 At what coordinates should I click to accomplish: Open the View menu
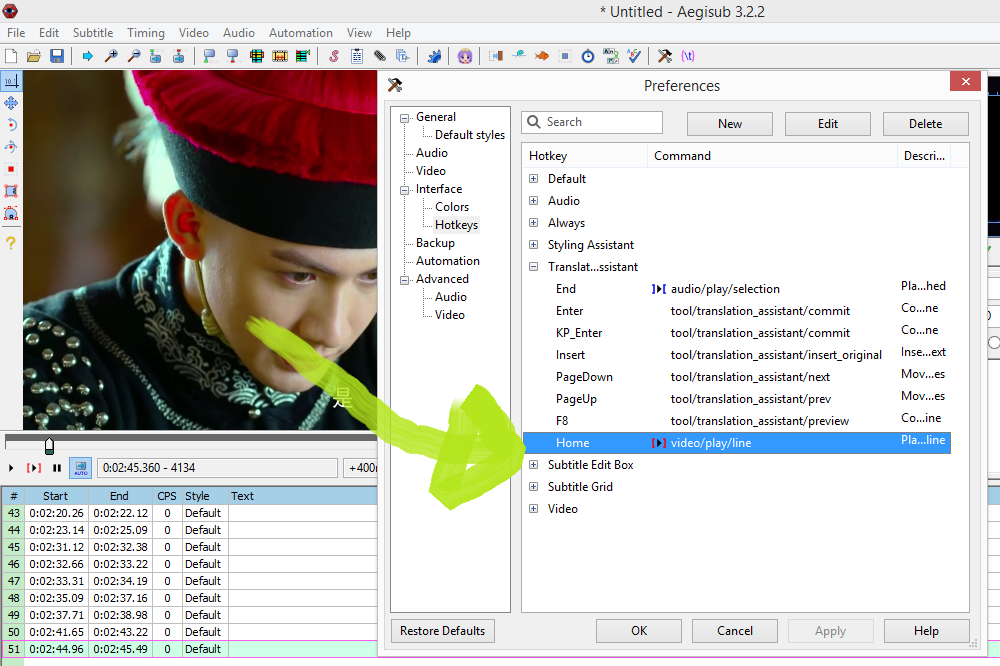359,33
